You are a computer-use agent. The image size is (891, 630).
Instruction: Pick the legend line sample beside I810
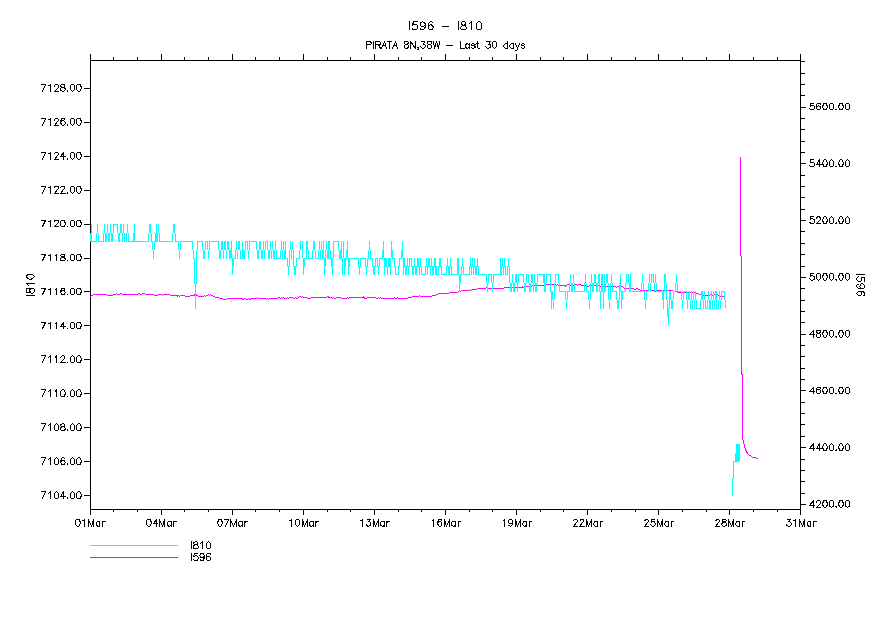[133, 546]
